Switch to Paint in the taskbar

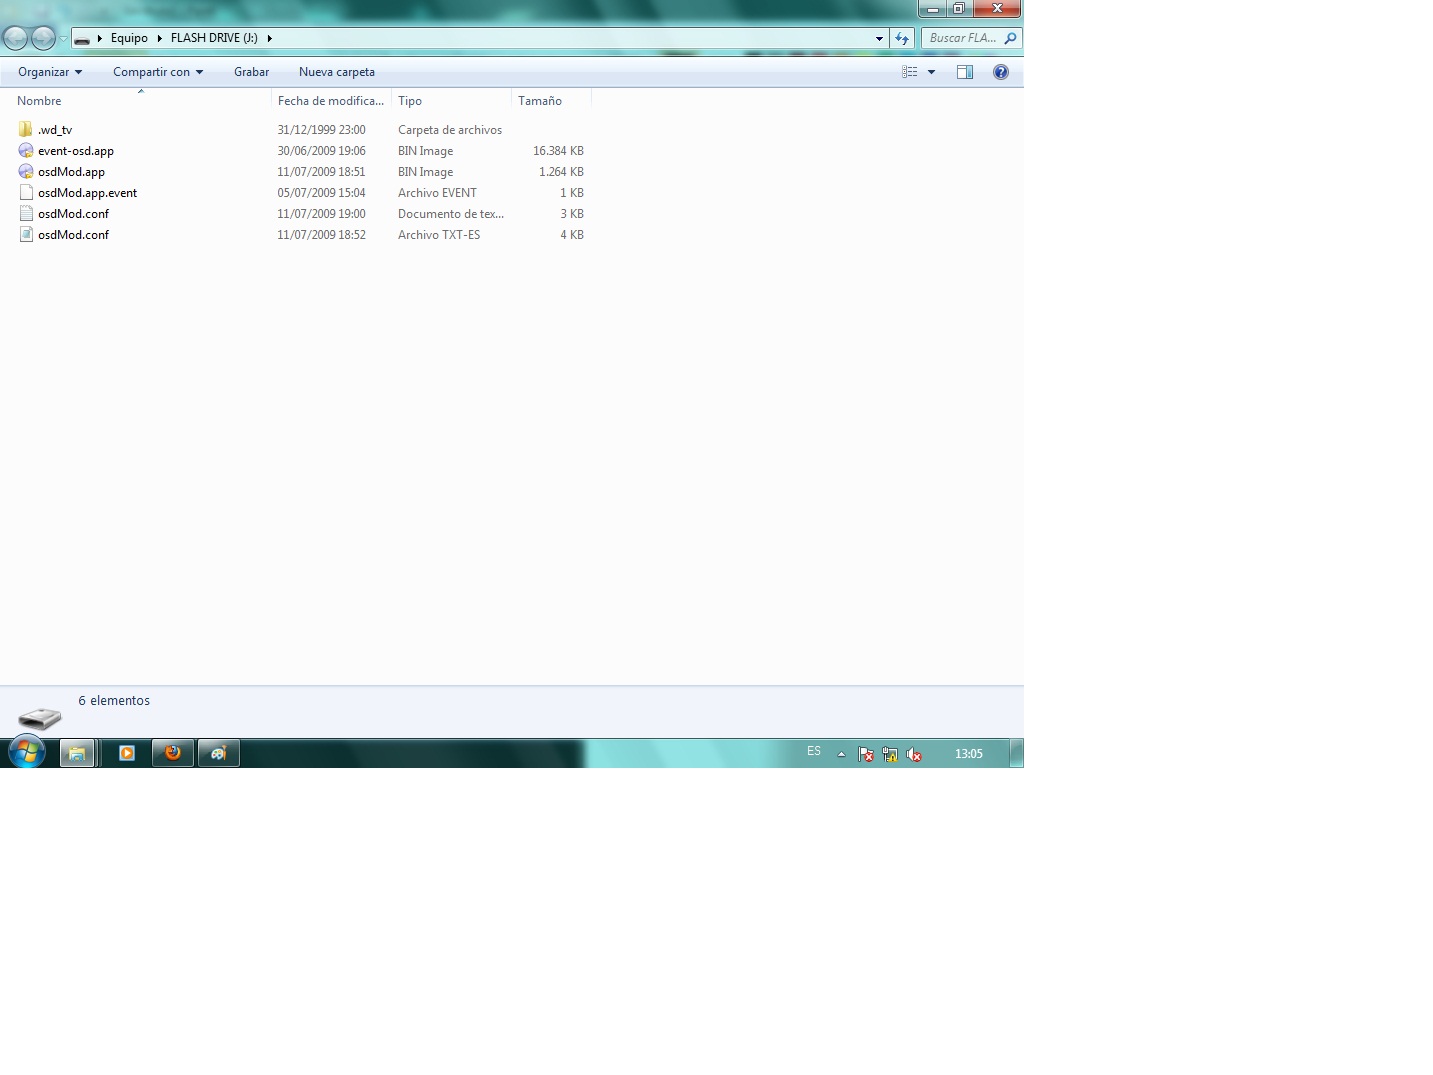(219, 753)
